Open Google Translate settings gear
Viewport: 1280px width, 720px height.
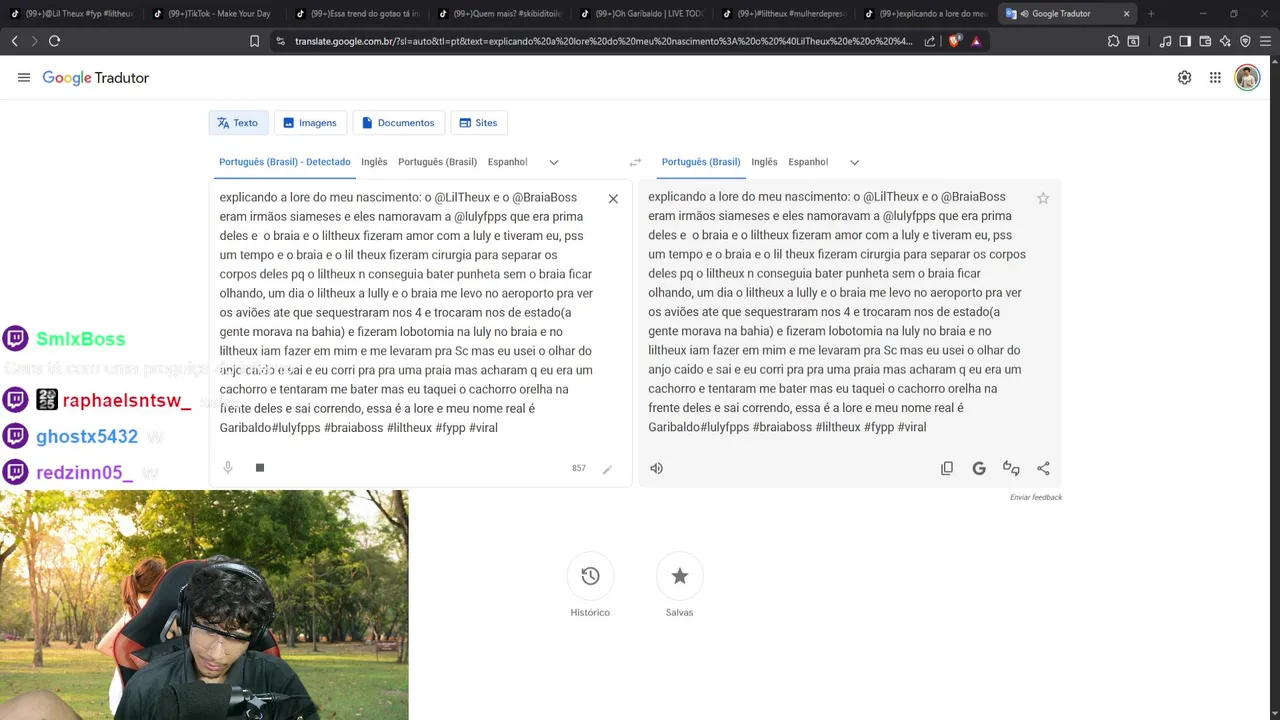click(x=1184, y=78)
